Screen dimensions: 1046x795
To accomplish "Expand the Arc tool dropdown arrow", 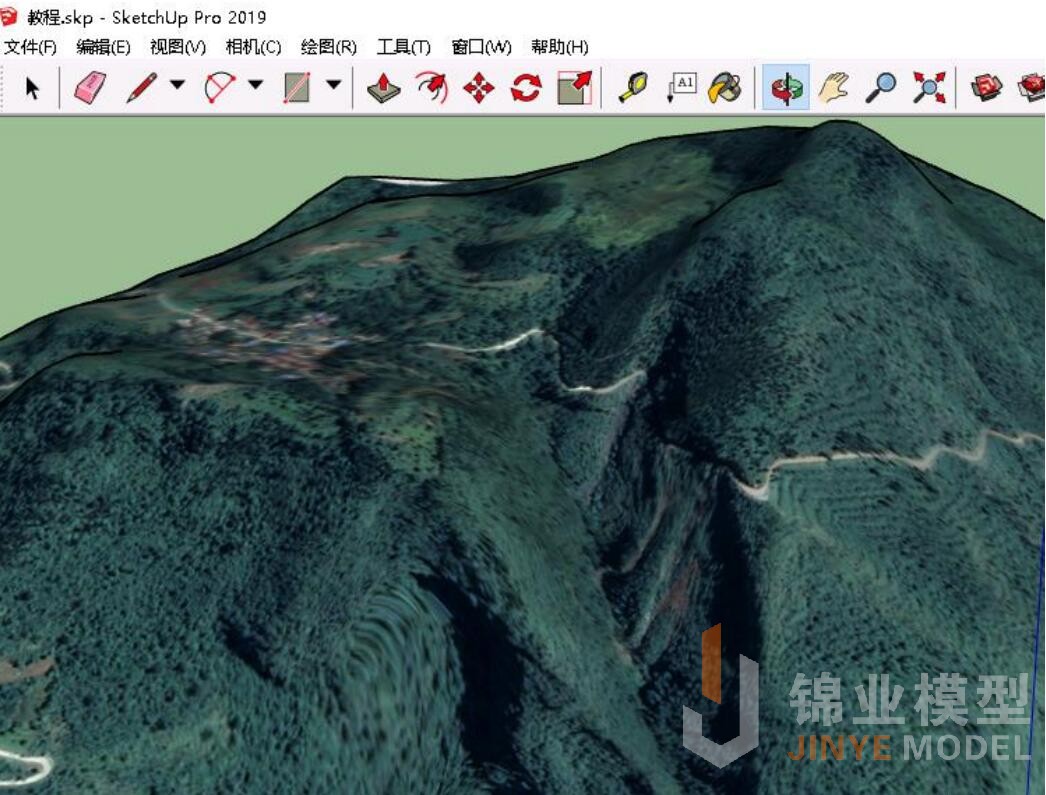I will click(255, 85).
